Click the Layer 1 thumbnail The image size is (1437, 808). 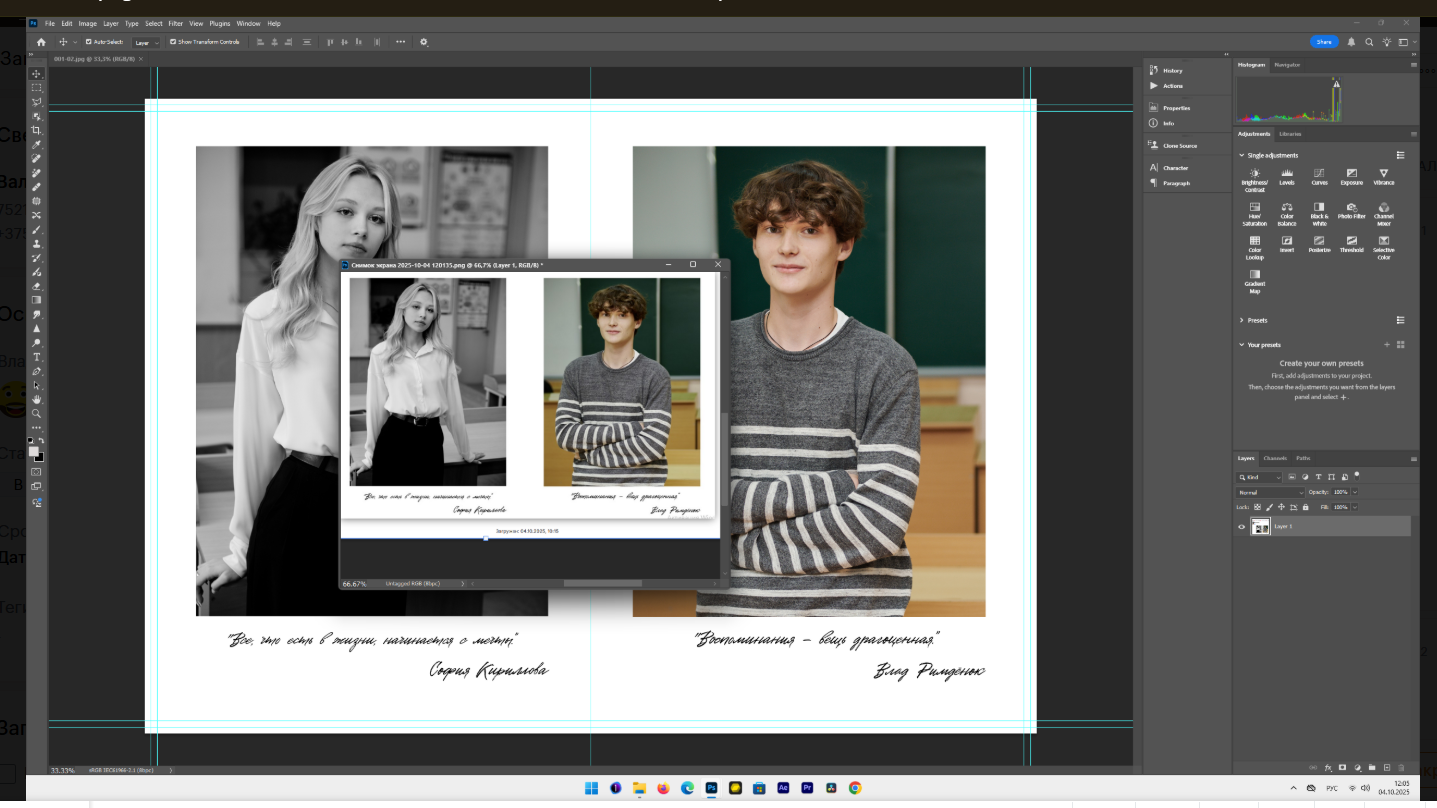[1260, 527]
